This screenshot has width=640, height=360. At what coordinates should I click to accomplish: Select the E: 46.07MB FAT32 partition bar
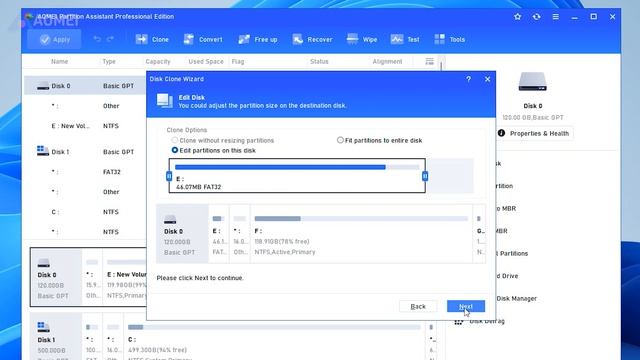click(297, 176)
